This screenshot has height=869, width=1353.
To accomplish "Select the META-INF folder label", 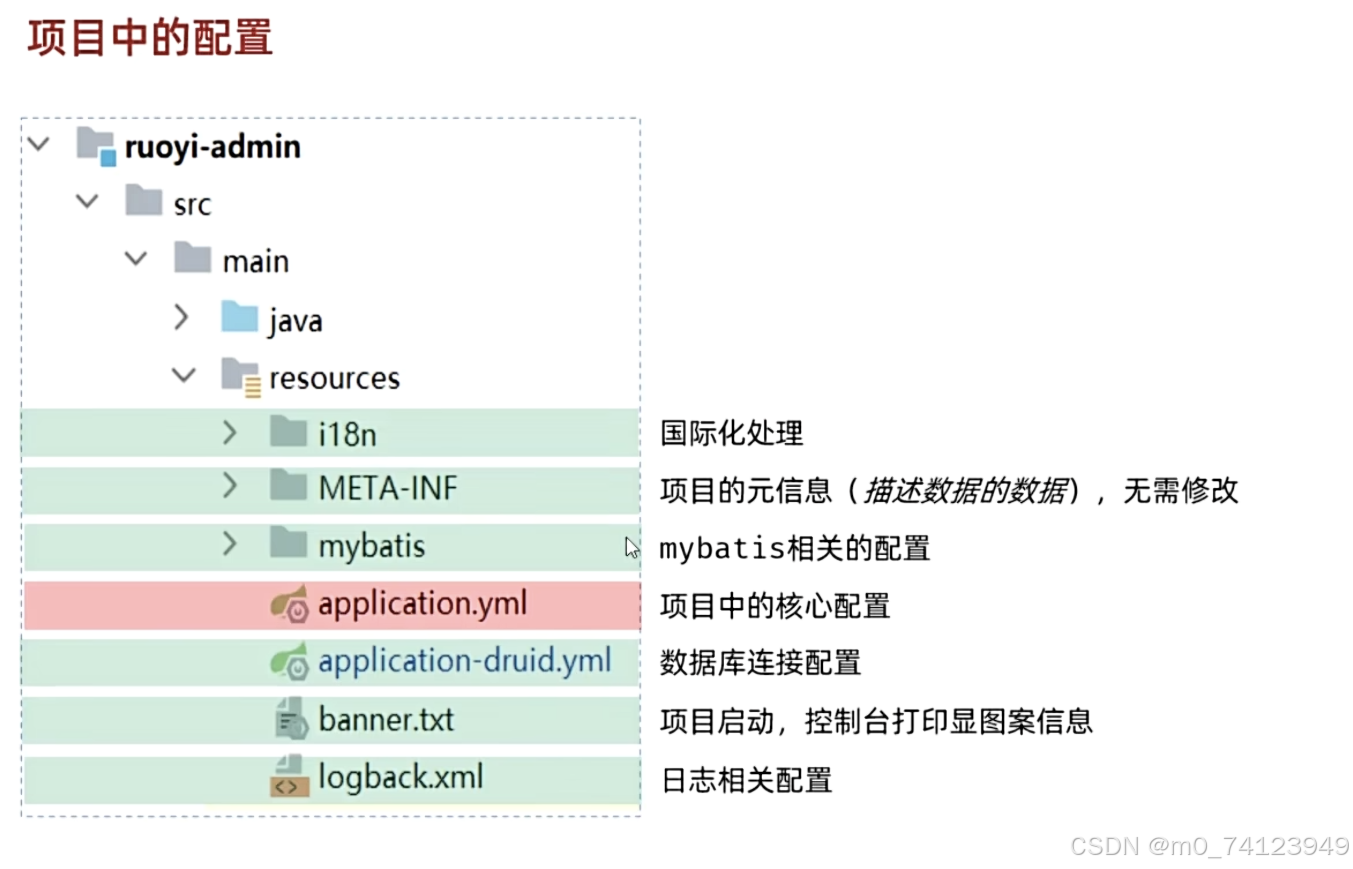I will pyautogui.click(x=388, y=489).
